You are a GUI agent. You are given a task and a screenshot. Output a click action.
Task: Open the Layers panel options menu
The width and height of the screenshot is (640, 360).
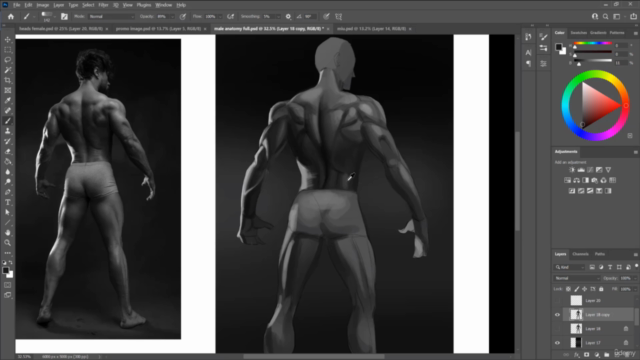pos(636,254)
